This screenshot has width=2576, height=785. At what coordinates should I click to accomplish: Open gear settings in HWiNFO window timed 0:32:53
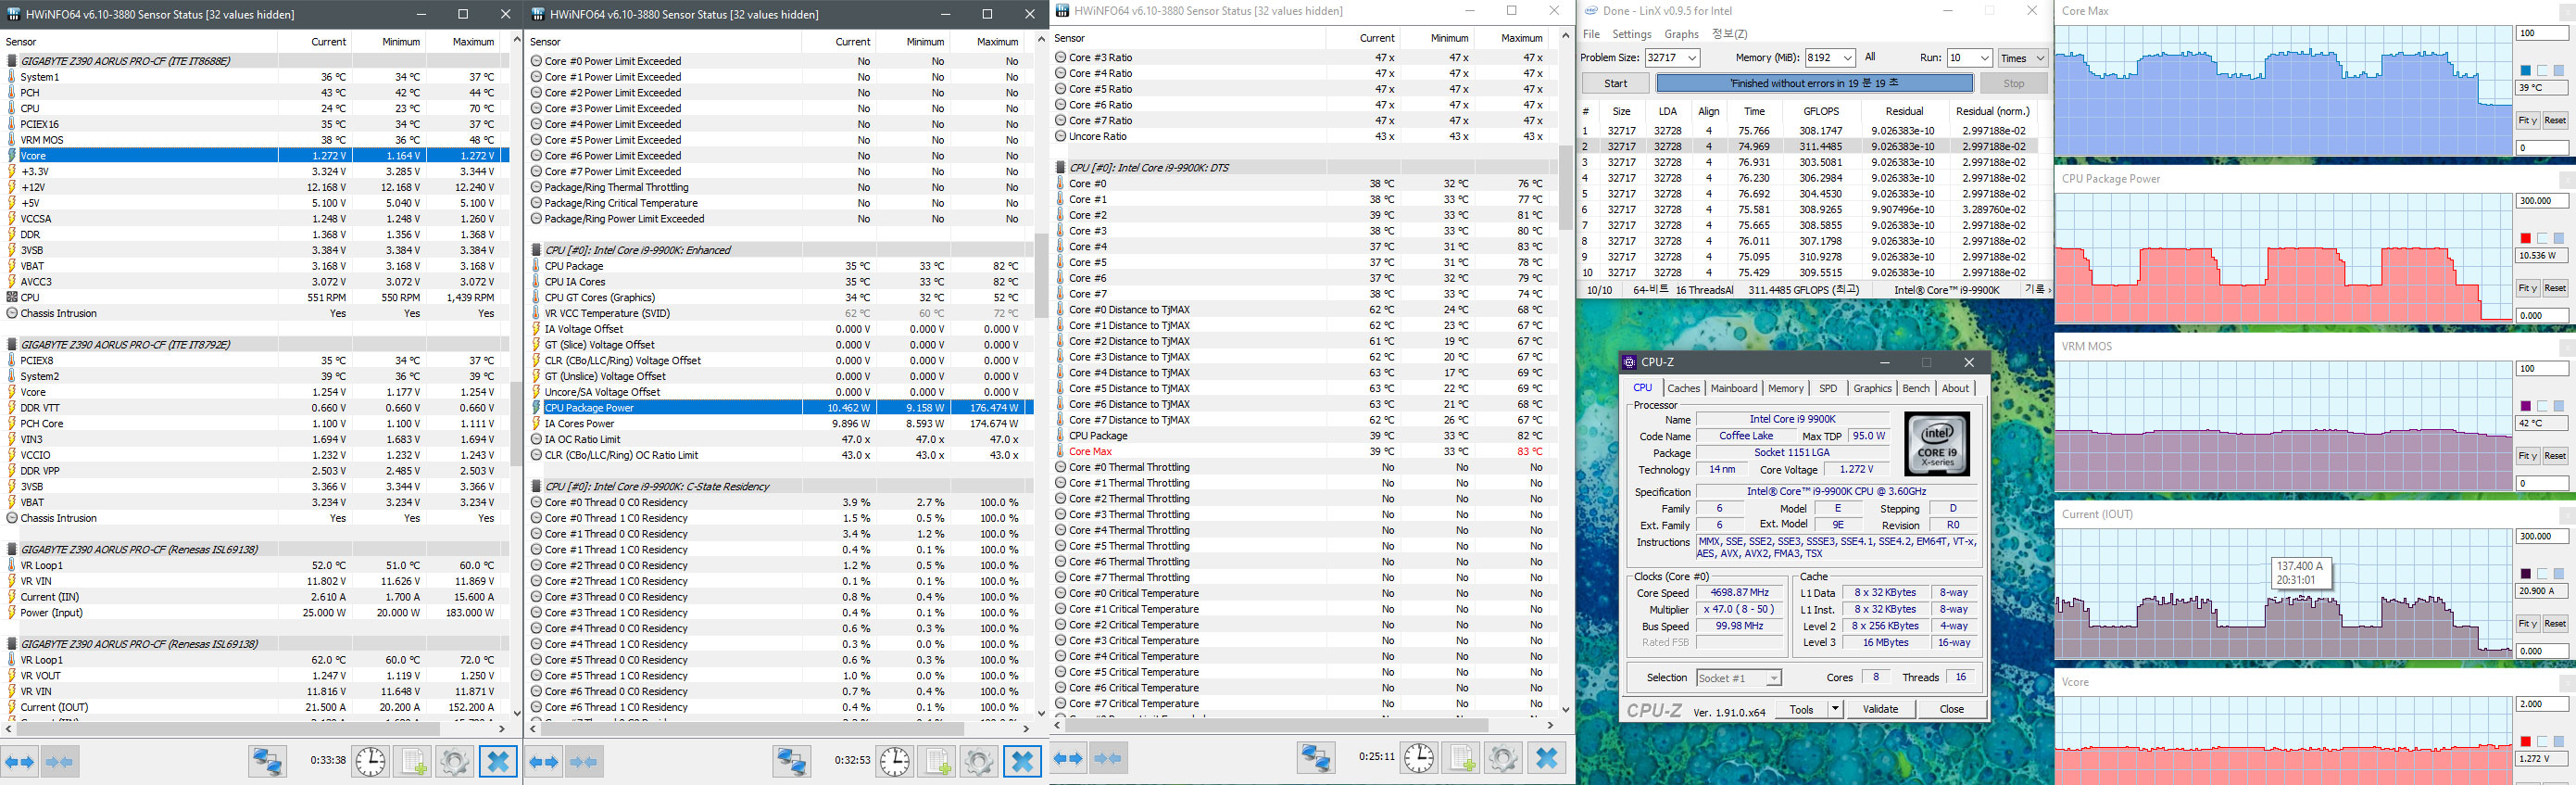tap(979, 762)
